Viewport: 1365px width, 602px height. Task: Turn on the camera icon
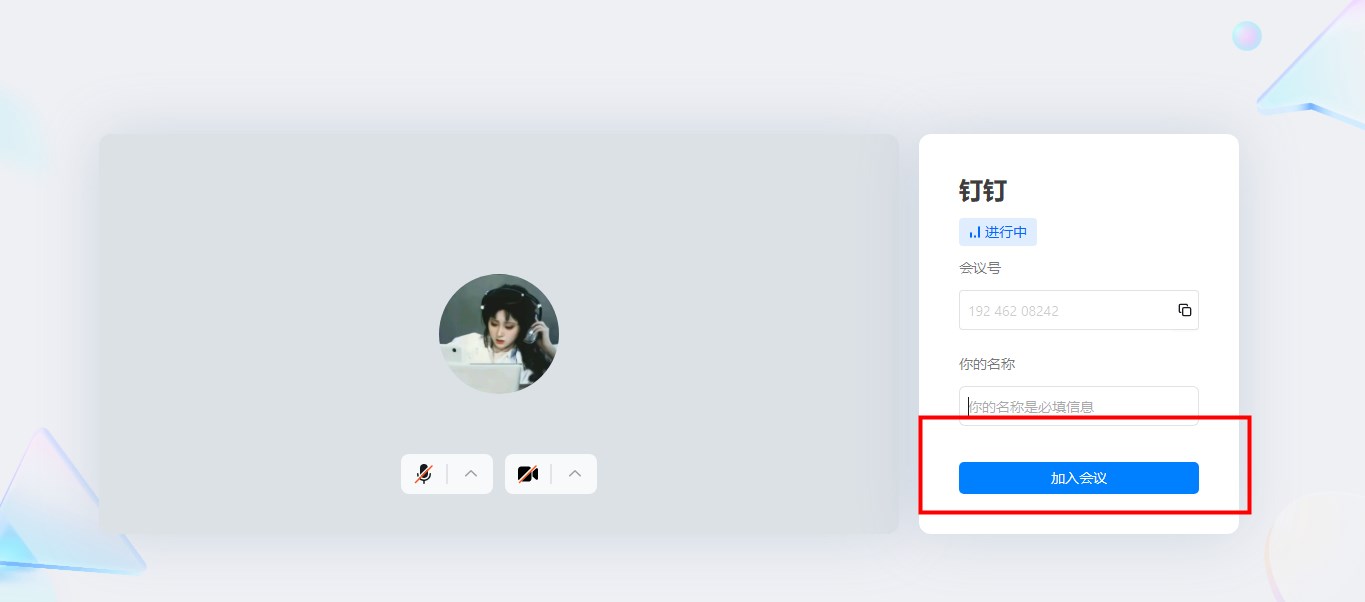528,474
